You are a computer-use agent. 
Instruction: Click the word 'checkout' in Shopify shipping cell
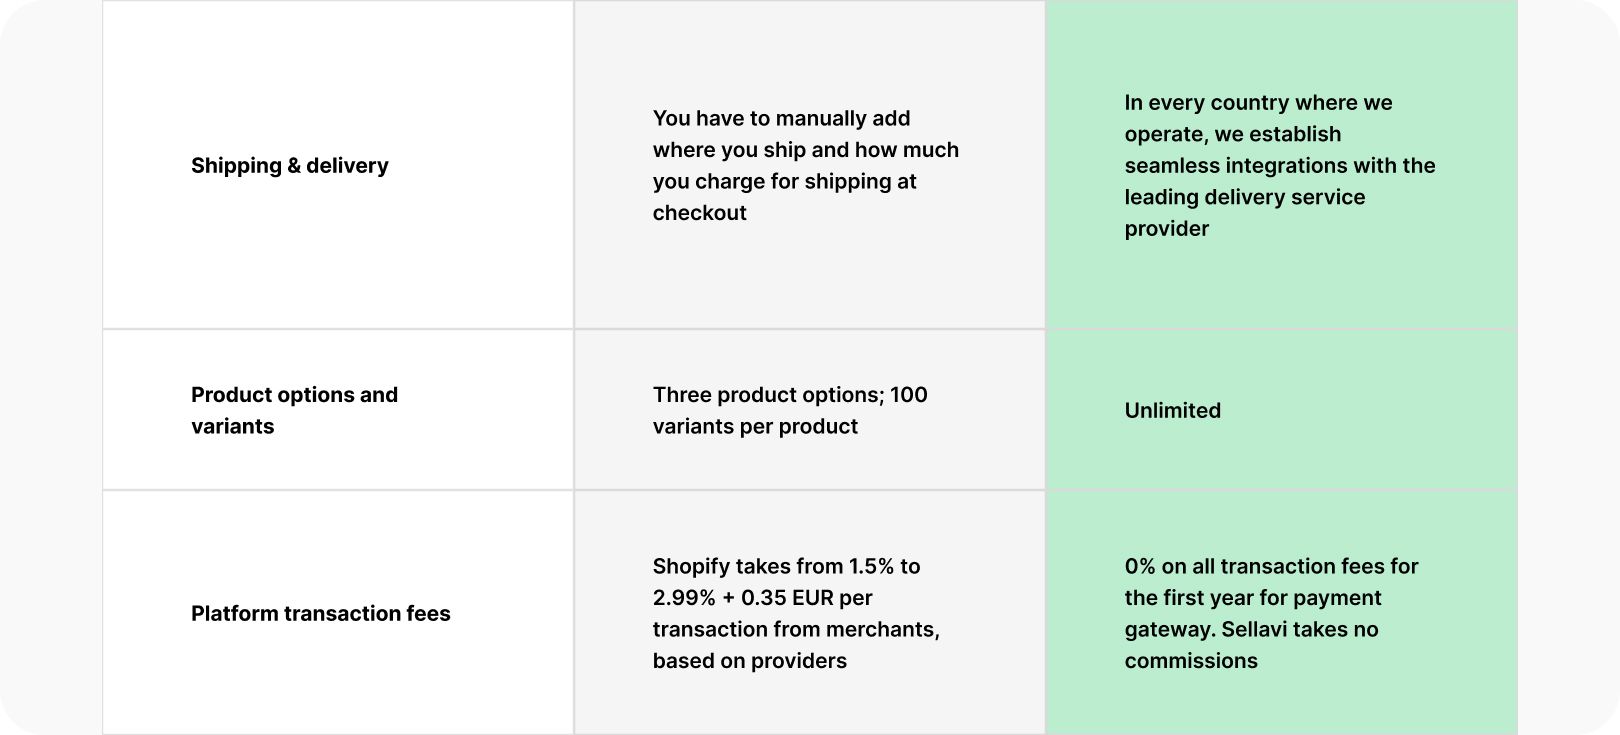[x=699, y=212]
